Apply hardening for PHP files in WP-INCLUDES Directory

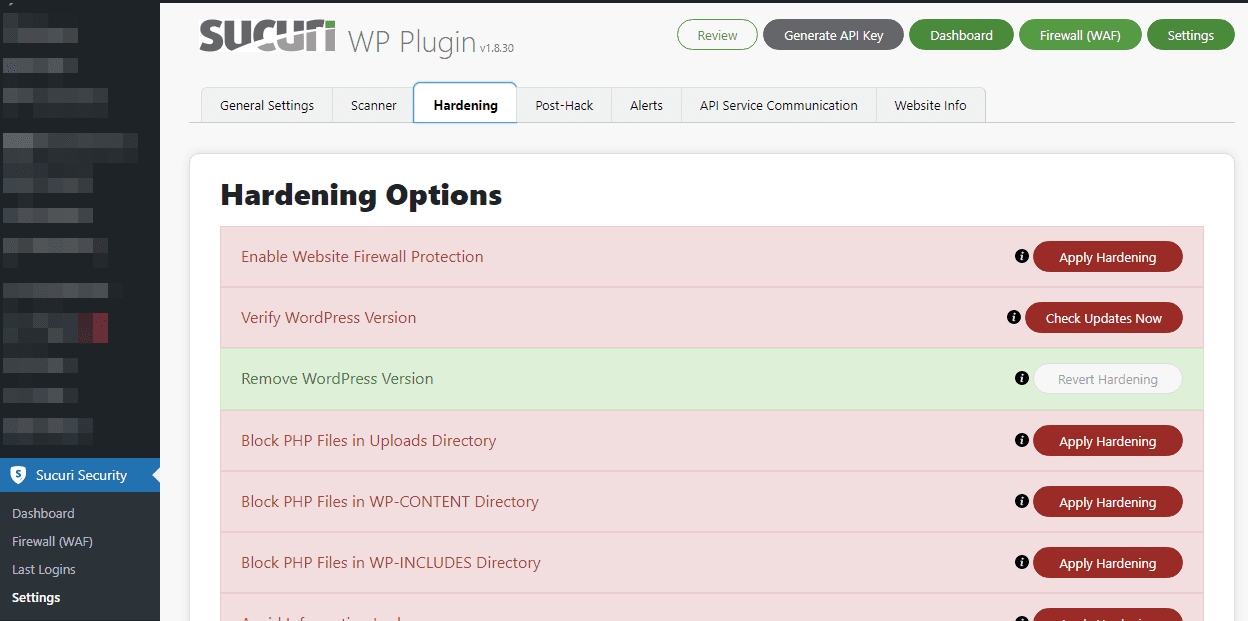pos(1107,563)
